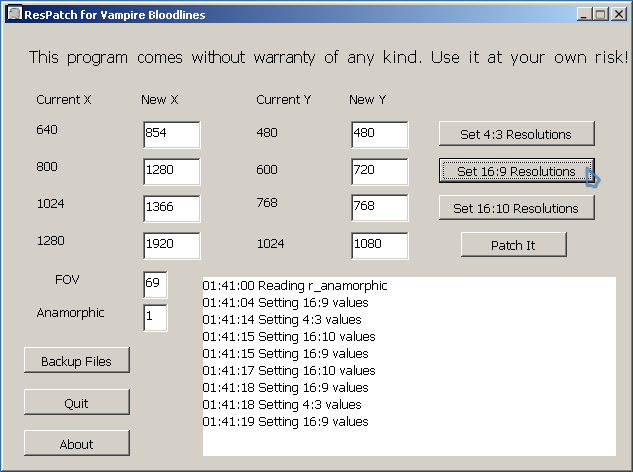The height and width of the screenshot is (472, 633).
Task: Focus New Y field containing 720
Action: coord(379,172)
